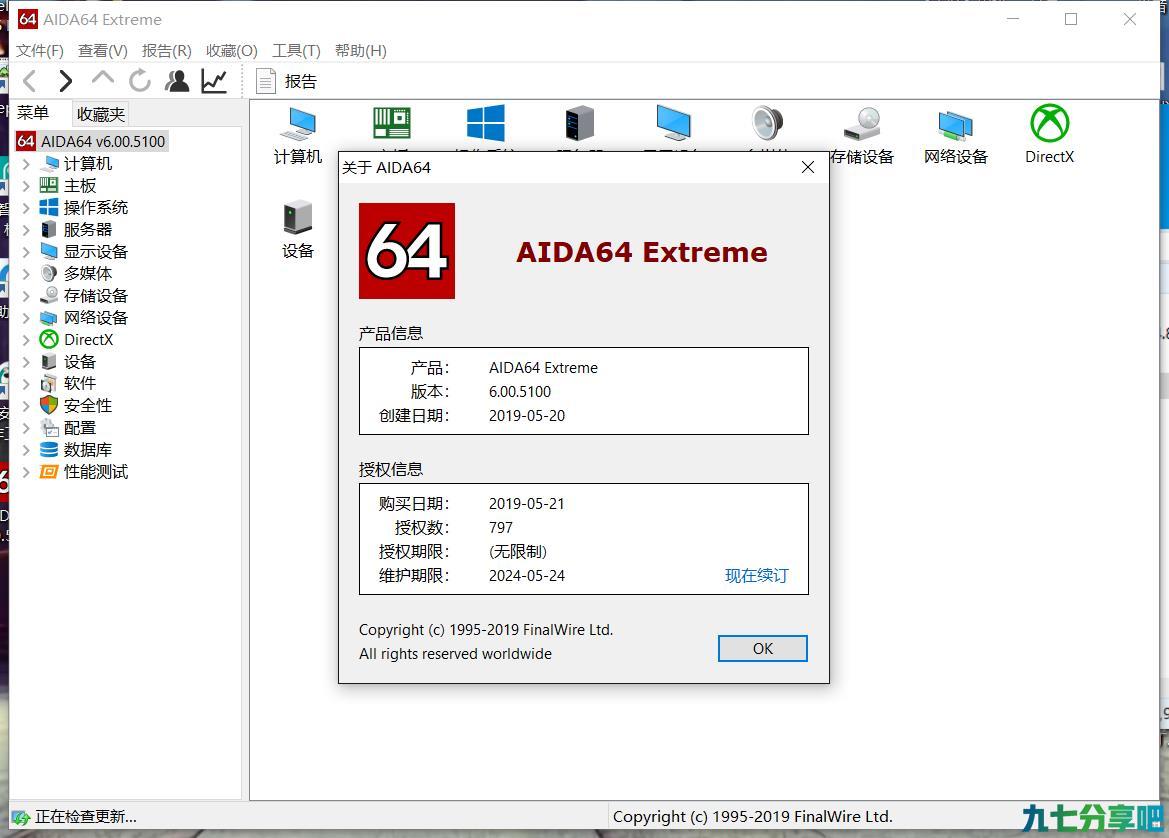1169x838 pixels.
Task: Open the speaker multimedia icon in main pane
Action: [x=767, y=123]
